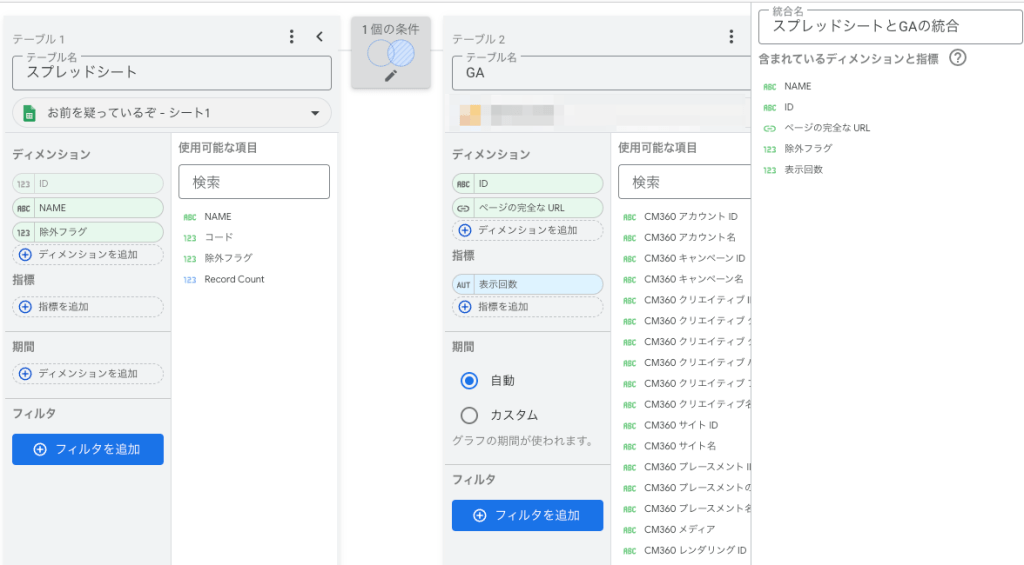The image size is (1024, 565).
Task: Open Table 2 three-dot options menu
Action: click(731, 37)
